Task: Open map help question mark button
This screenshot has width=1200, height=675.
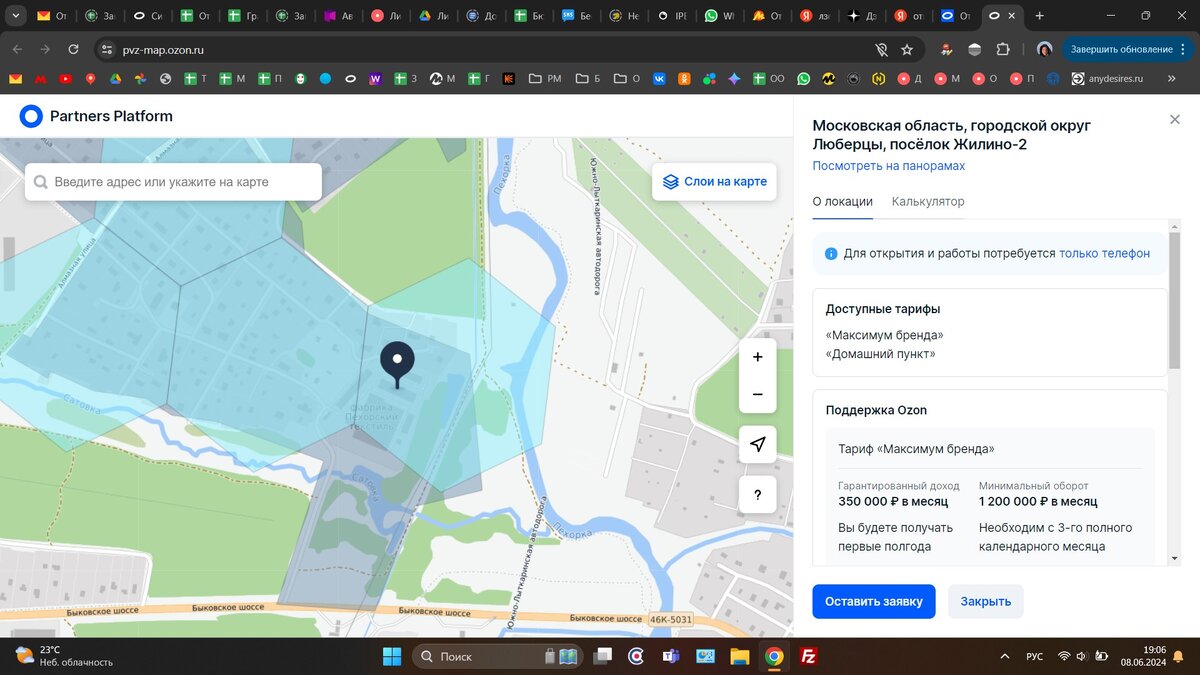Action: (757, 494)
